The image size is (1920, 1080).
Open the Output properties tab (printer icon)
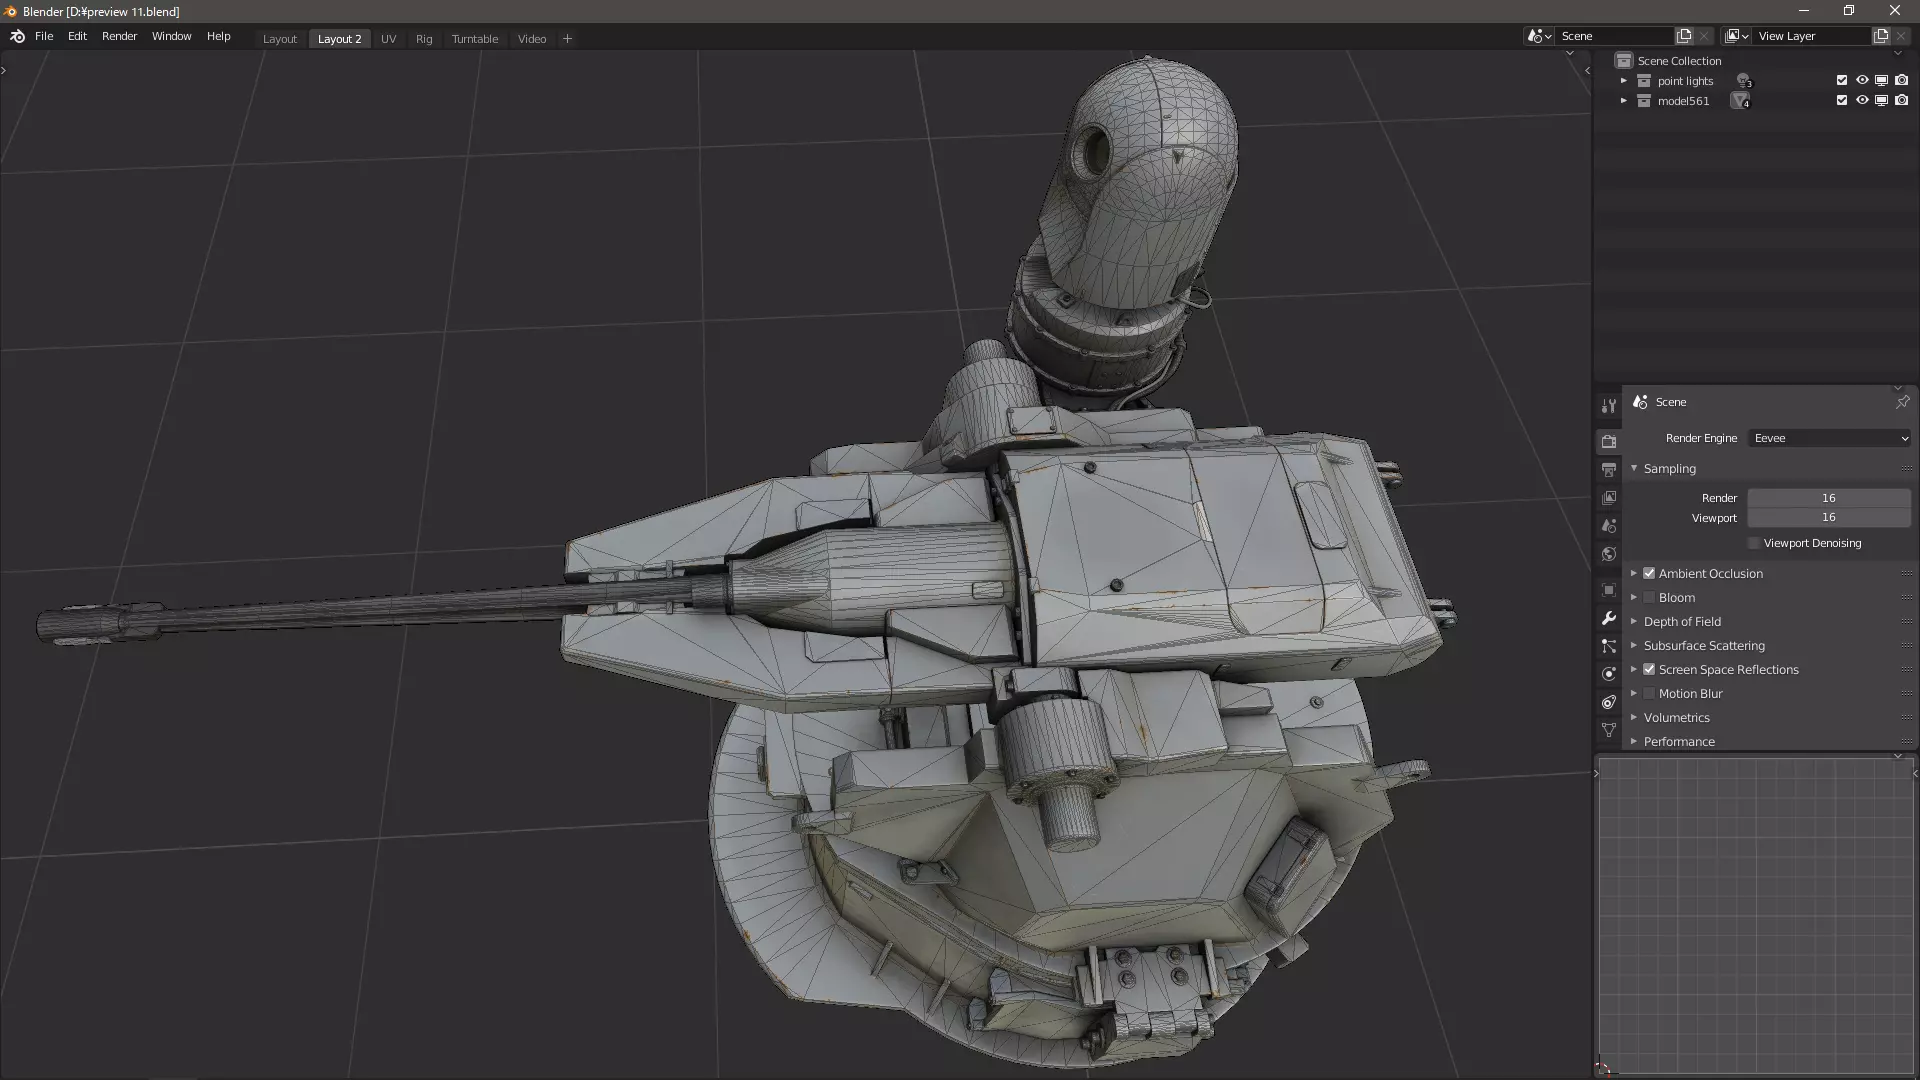coord(1608,469)
